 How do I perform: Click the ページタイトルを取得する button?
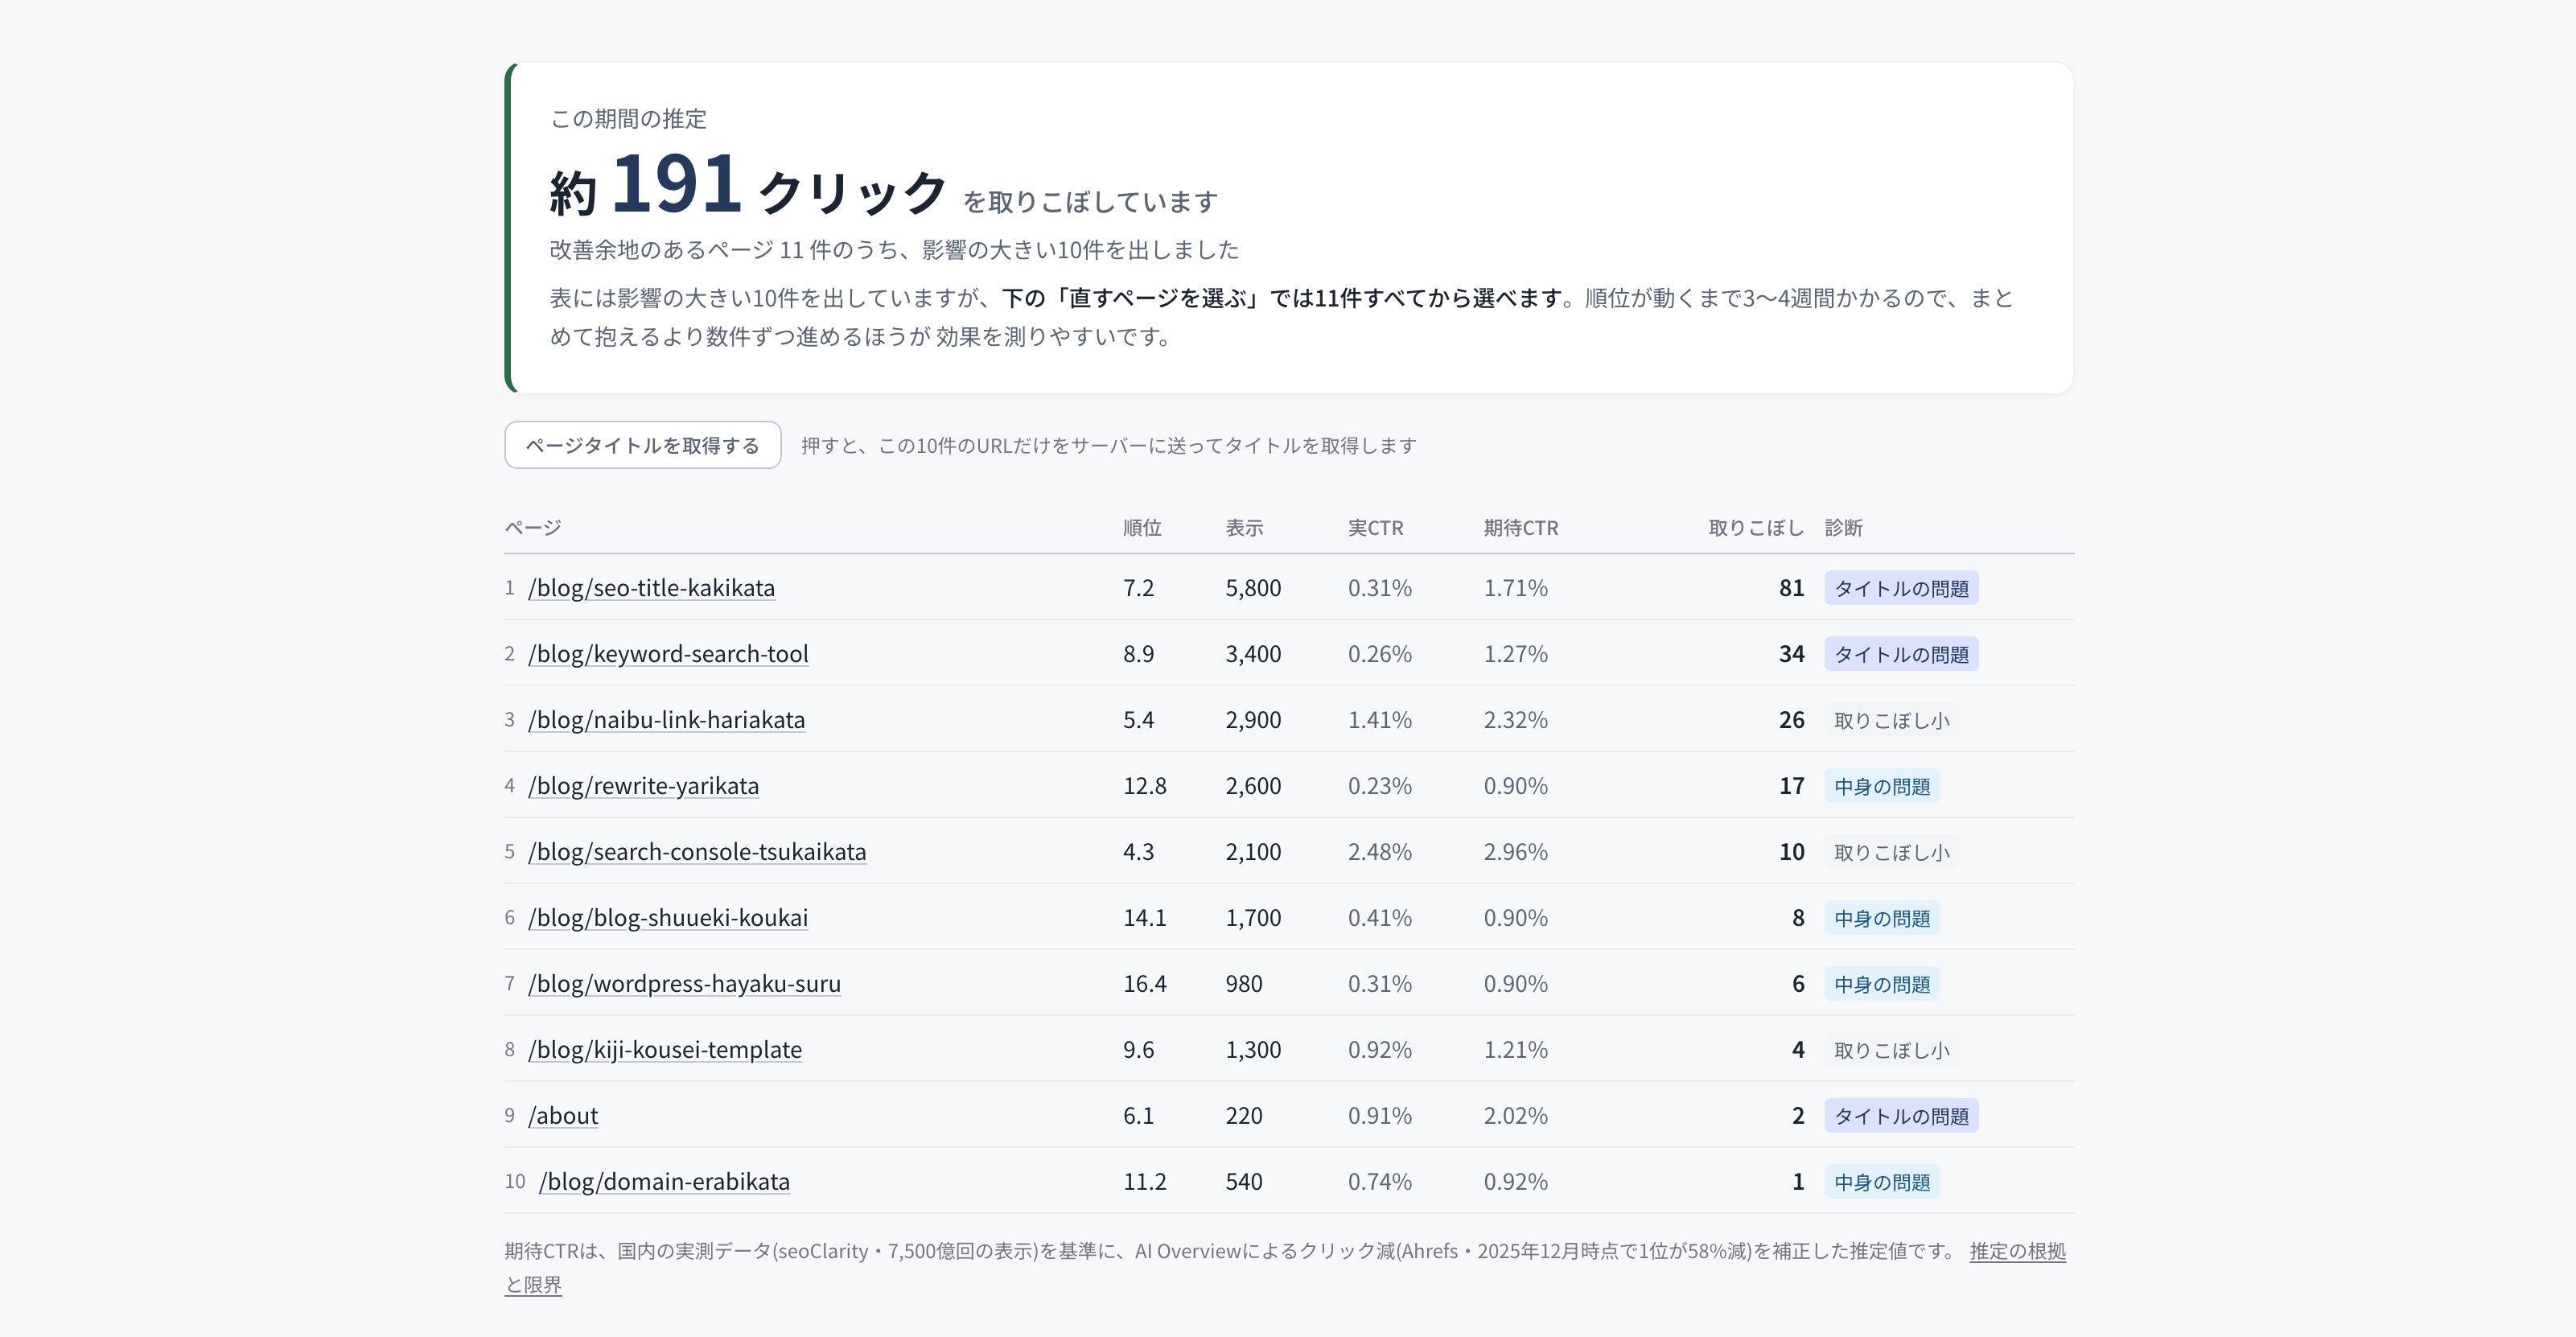(642, 445)
